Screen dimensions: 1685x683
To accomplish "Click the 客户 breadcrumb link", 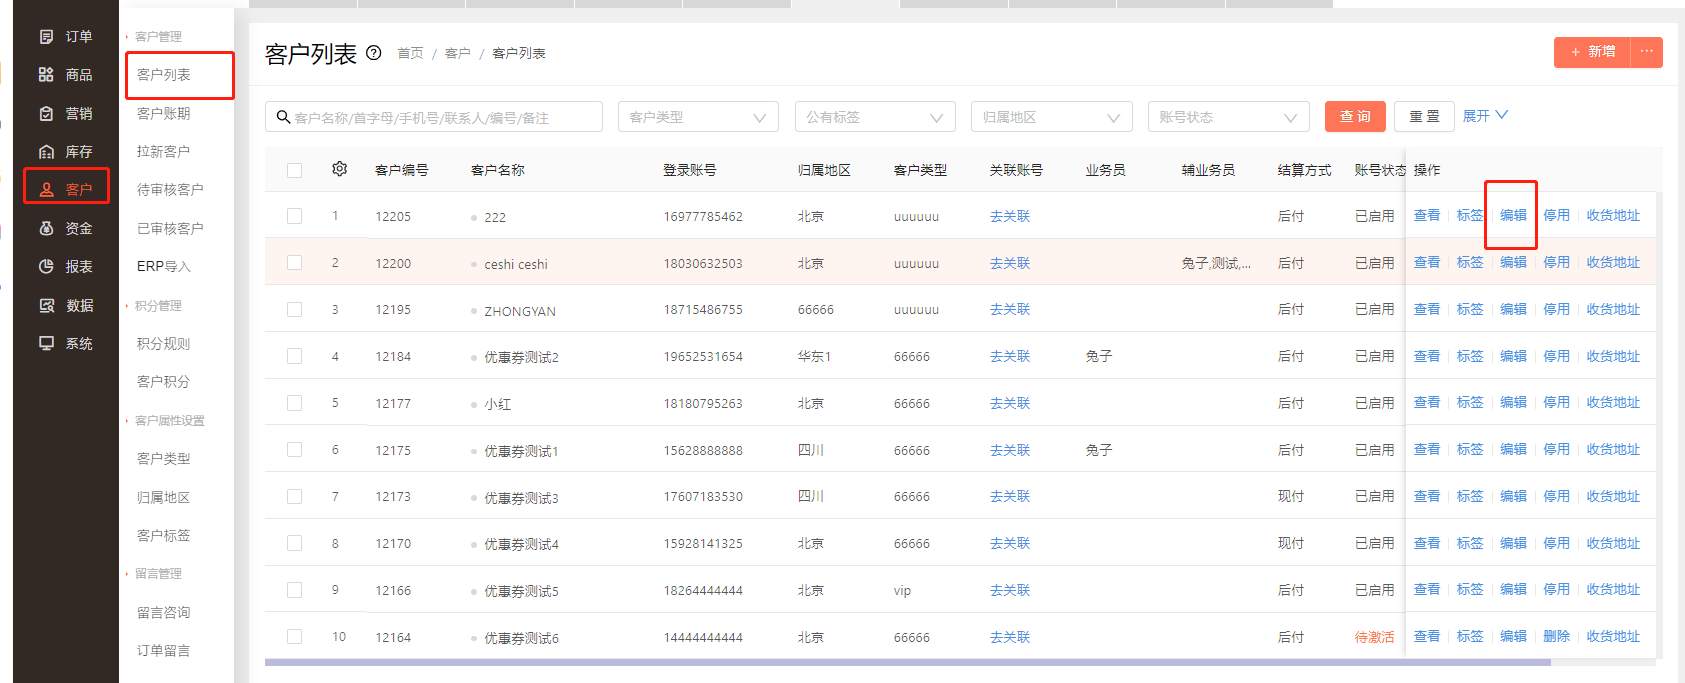I will 457,53.
